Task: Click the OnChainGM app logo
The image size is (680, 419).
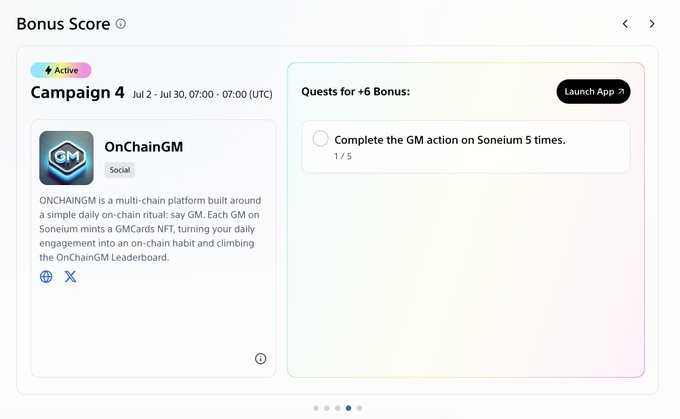Action: tap(66, 158)
